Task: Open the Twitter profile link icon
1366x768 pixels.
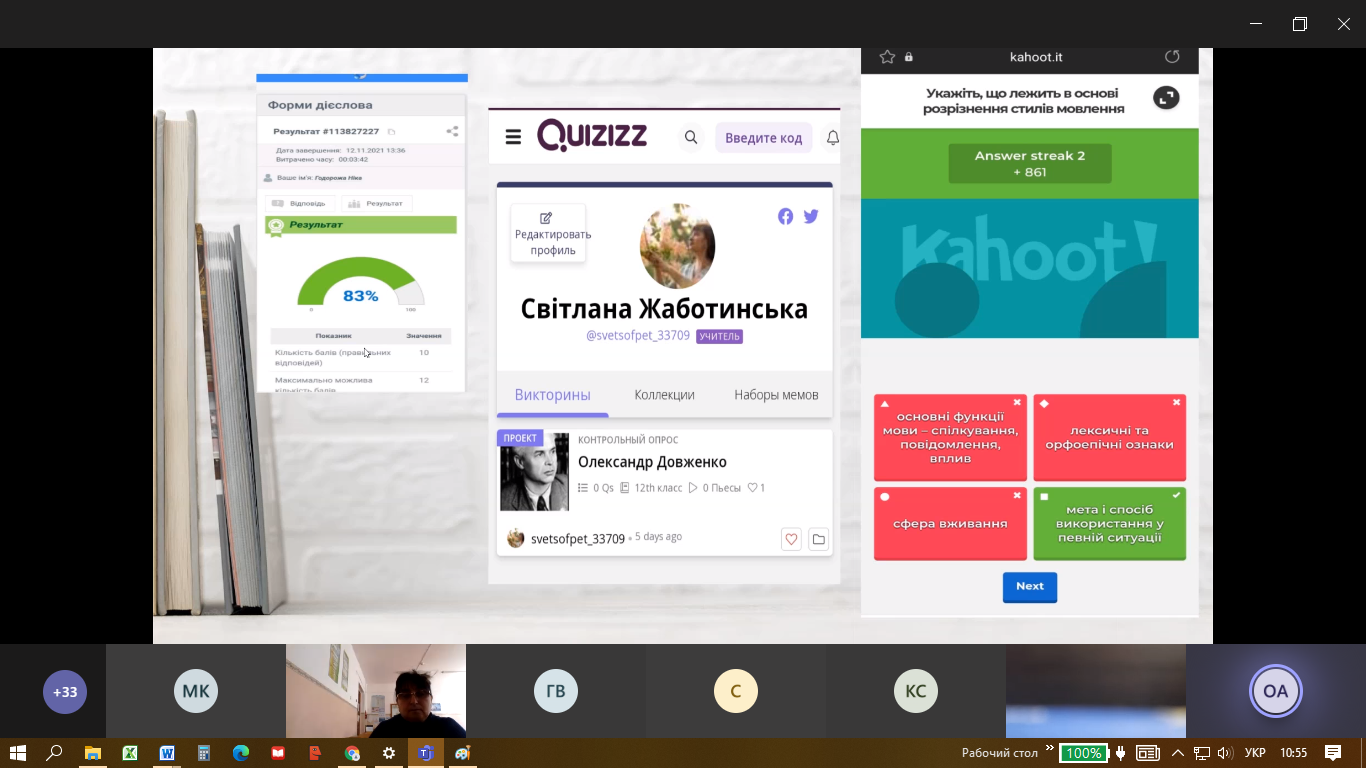Action: (x=811, y=216)
